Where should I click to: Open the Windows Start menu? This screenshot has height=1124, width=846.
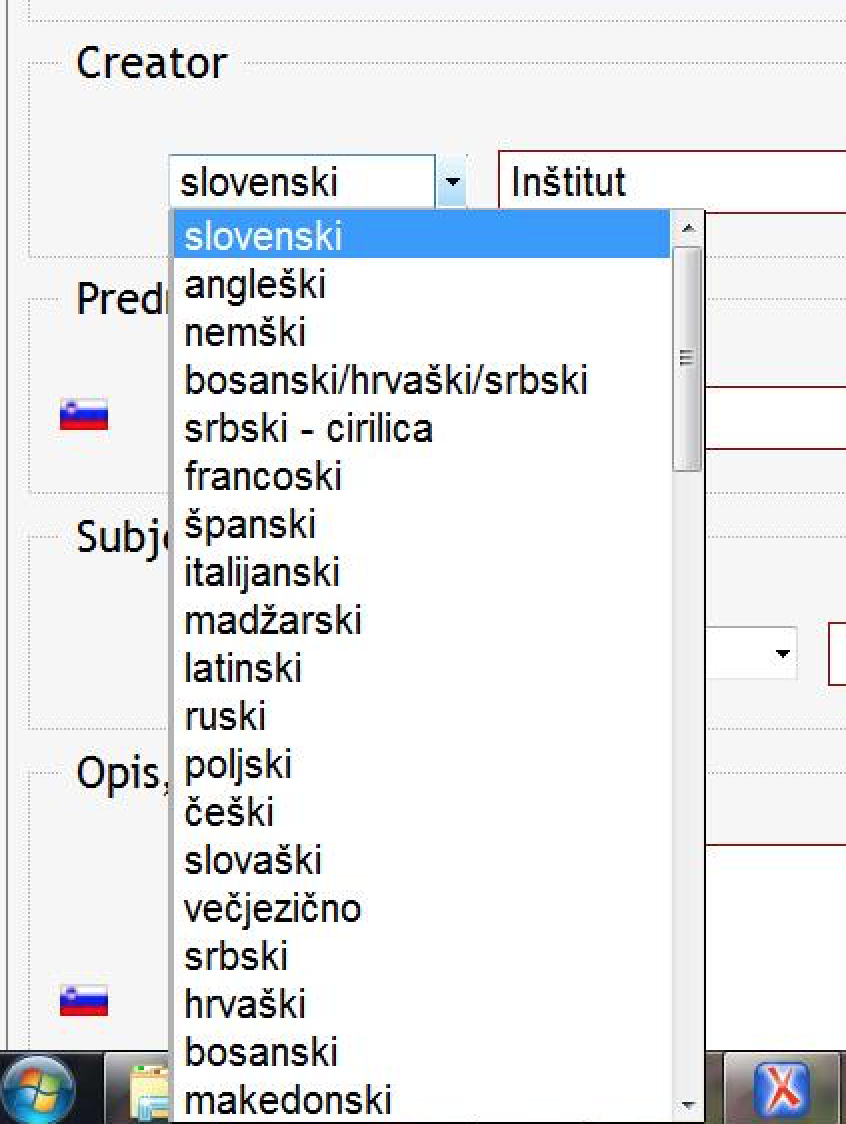(x=37, y=1090)
